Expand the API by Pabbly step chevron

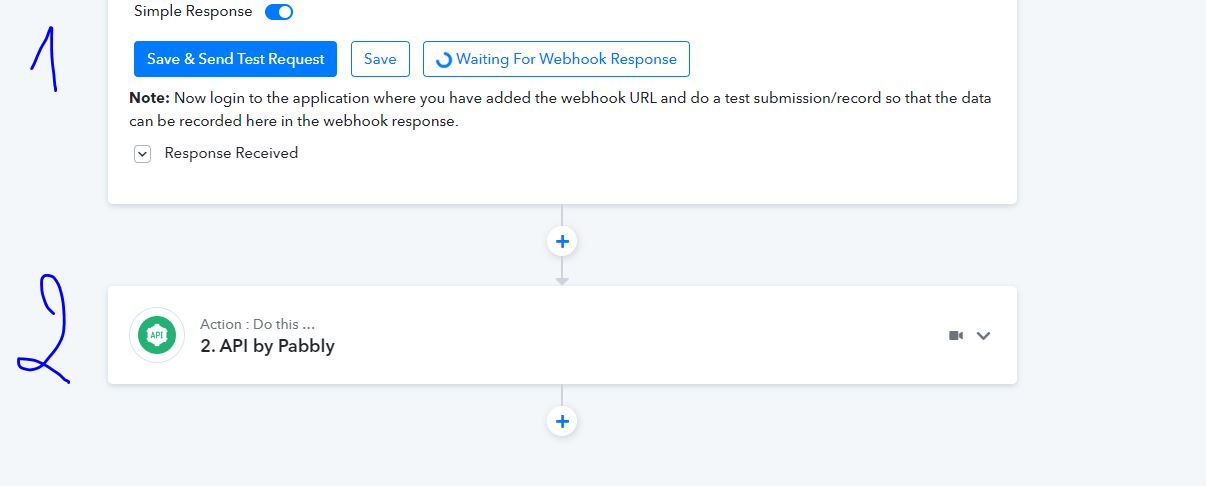[983, 336]
